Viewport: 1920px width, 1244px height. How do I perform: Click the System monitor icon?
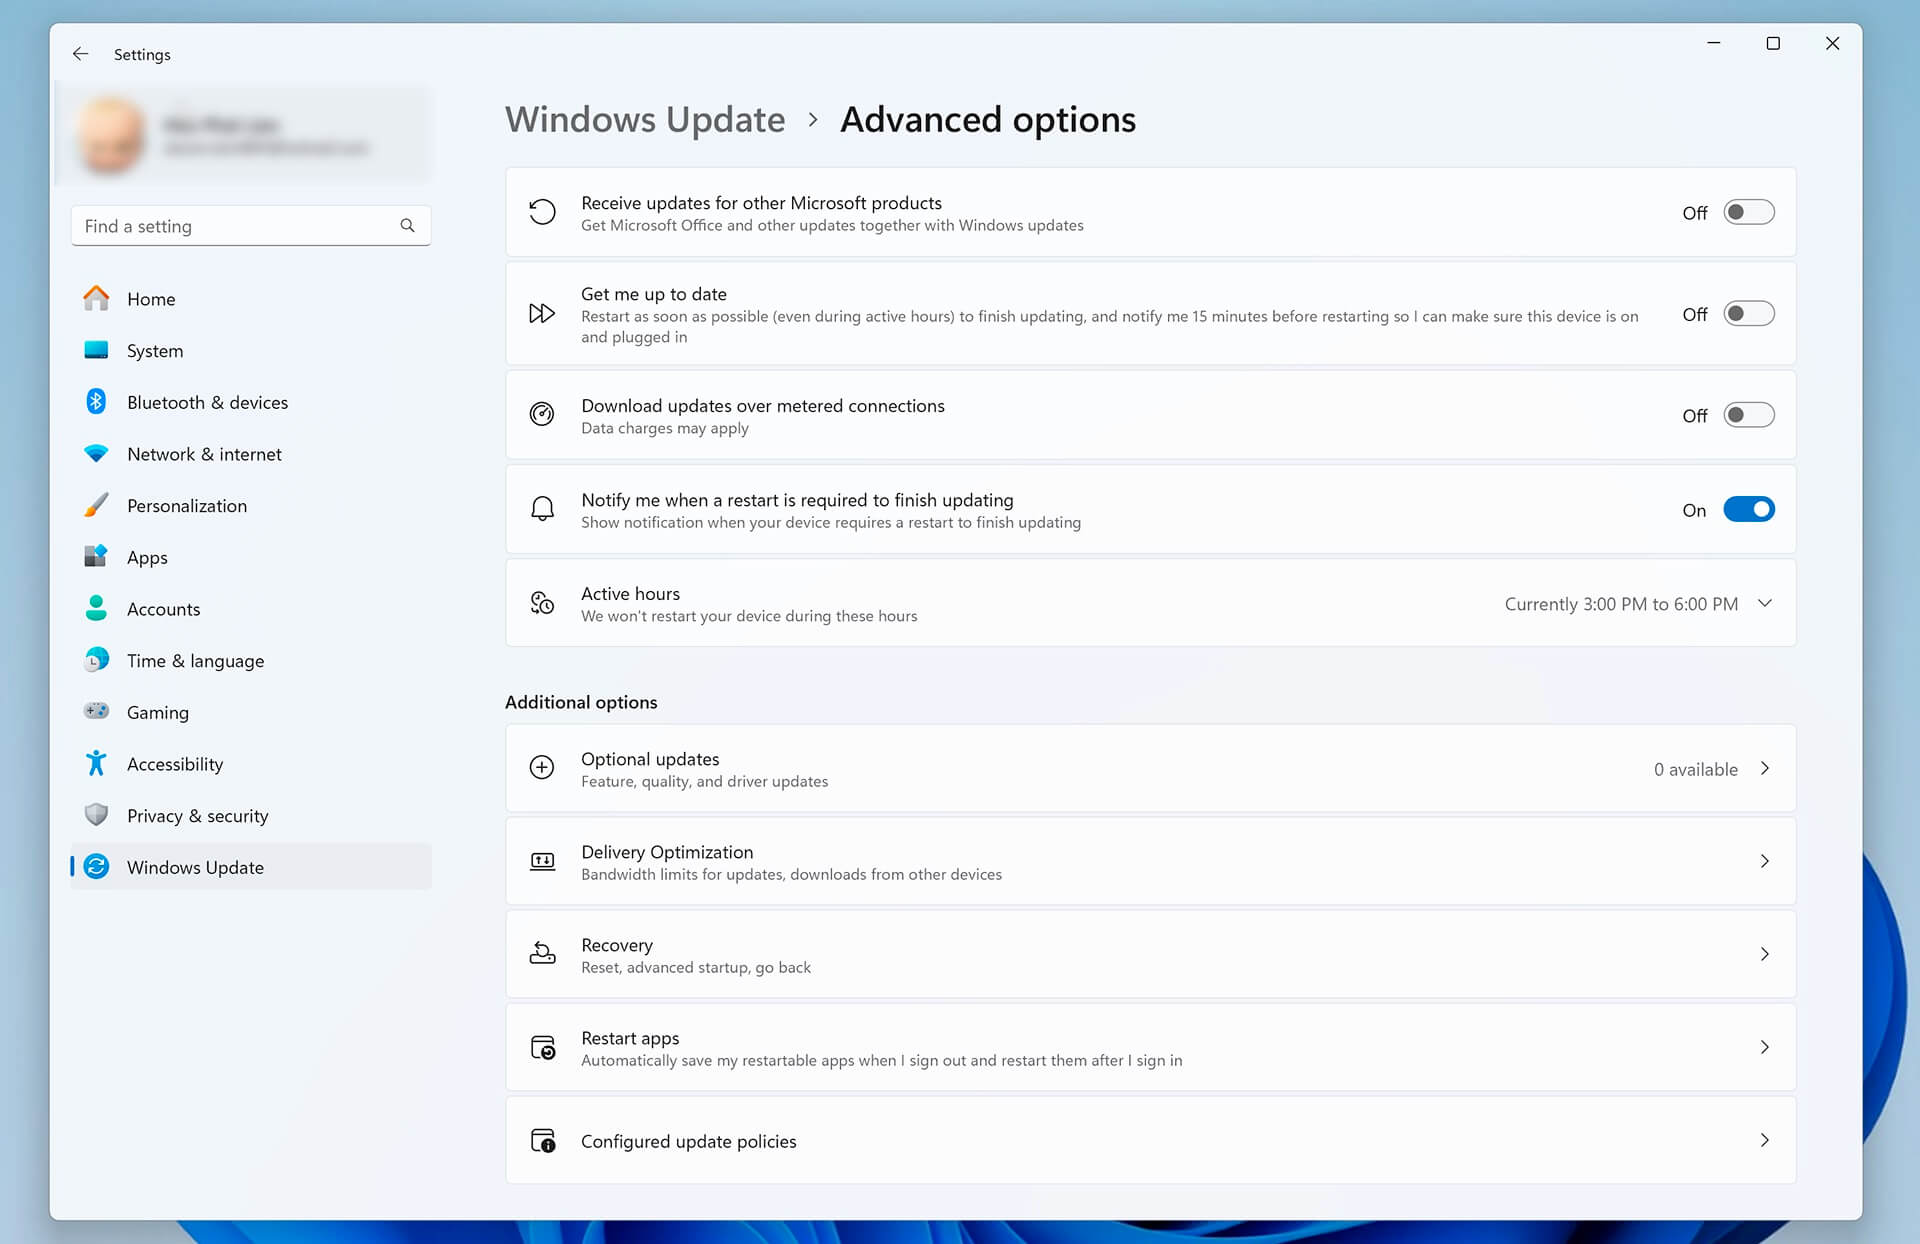pyautogui.click(x=96, y=350)
